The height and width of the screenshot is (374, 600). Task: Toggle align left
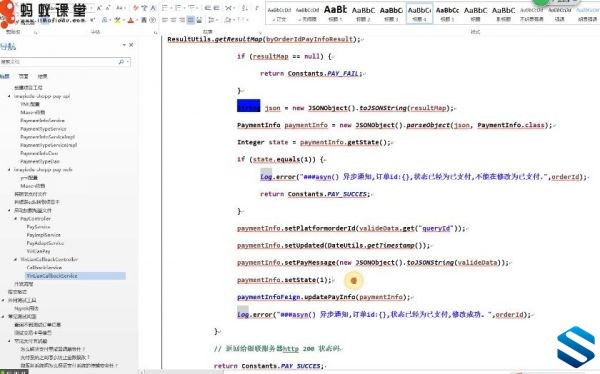click(165, 20)
